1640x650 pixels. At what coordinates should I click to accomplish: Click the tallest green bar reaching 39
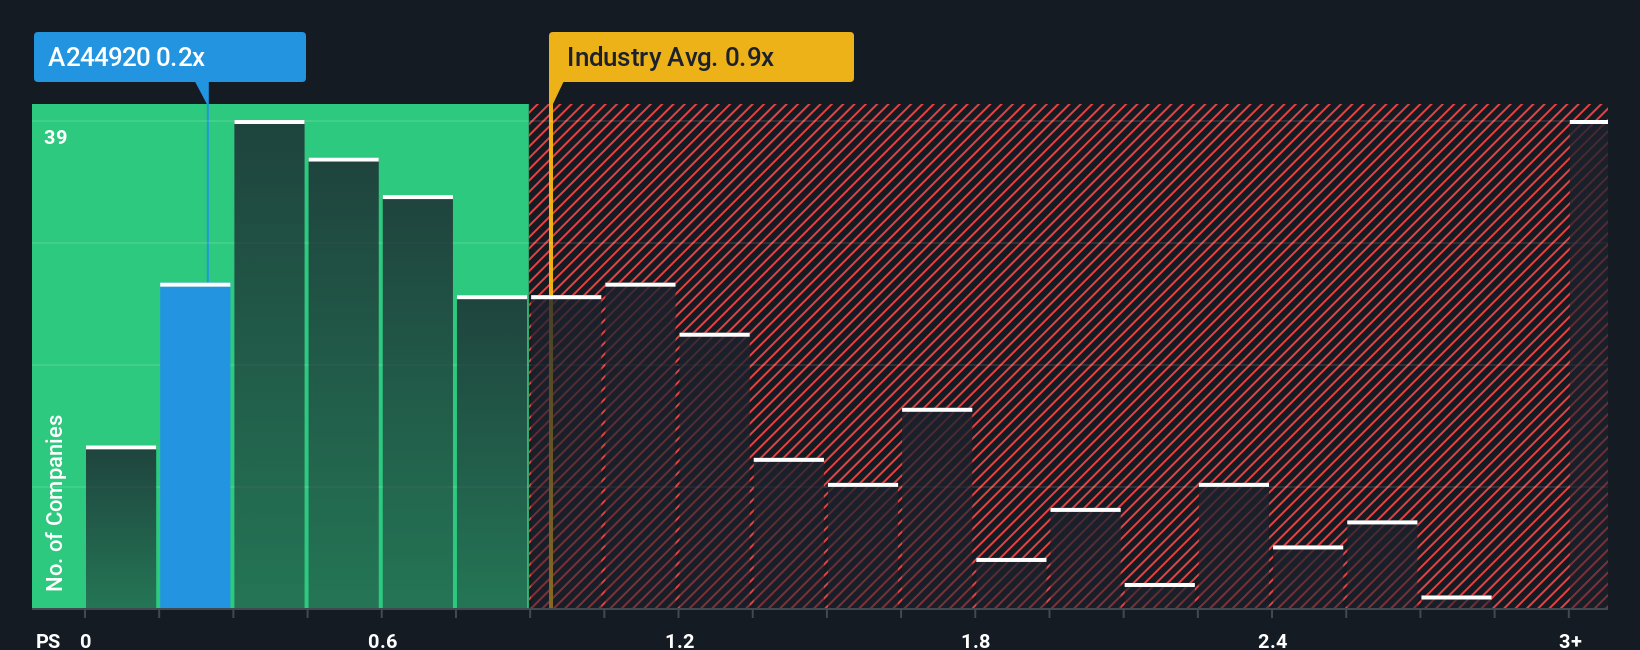[x=269, y=364]
